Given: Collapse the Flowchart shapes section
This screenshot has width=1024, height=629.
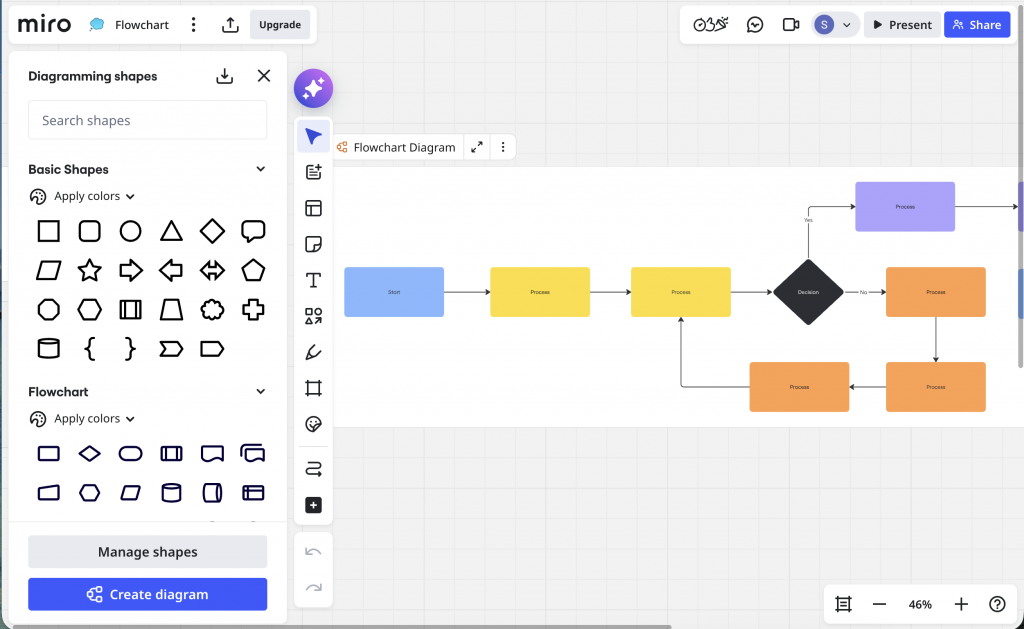Looking at the screenshot, I should 260,391.
